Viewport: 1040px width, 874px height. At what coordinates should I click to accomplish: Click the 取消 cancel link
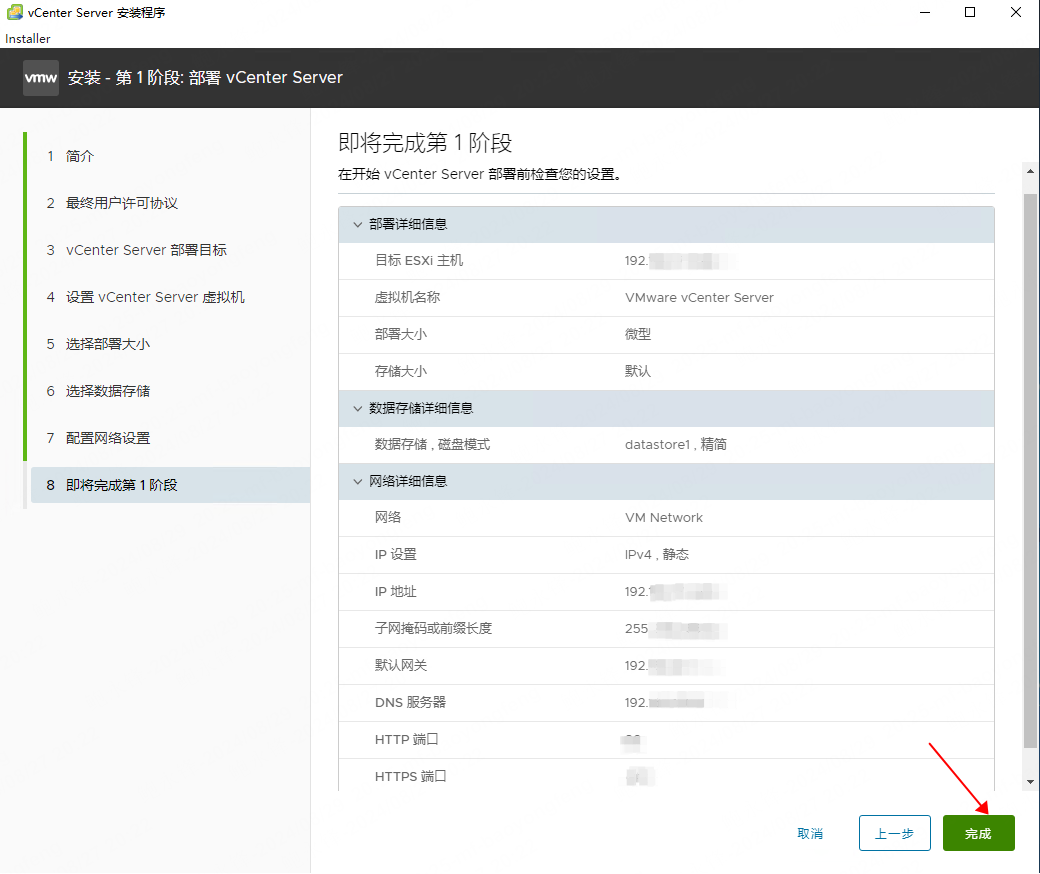(x=810, y=834)
